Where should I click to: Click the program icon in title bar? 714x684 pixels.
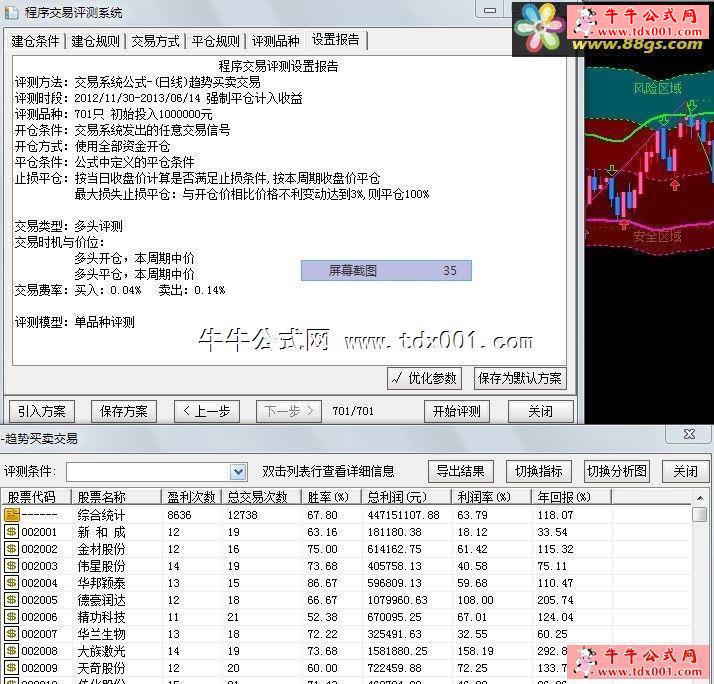pyautogui.click(x=11, y=11)
